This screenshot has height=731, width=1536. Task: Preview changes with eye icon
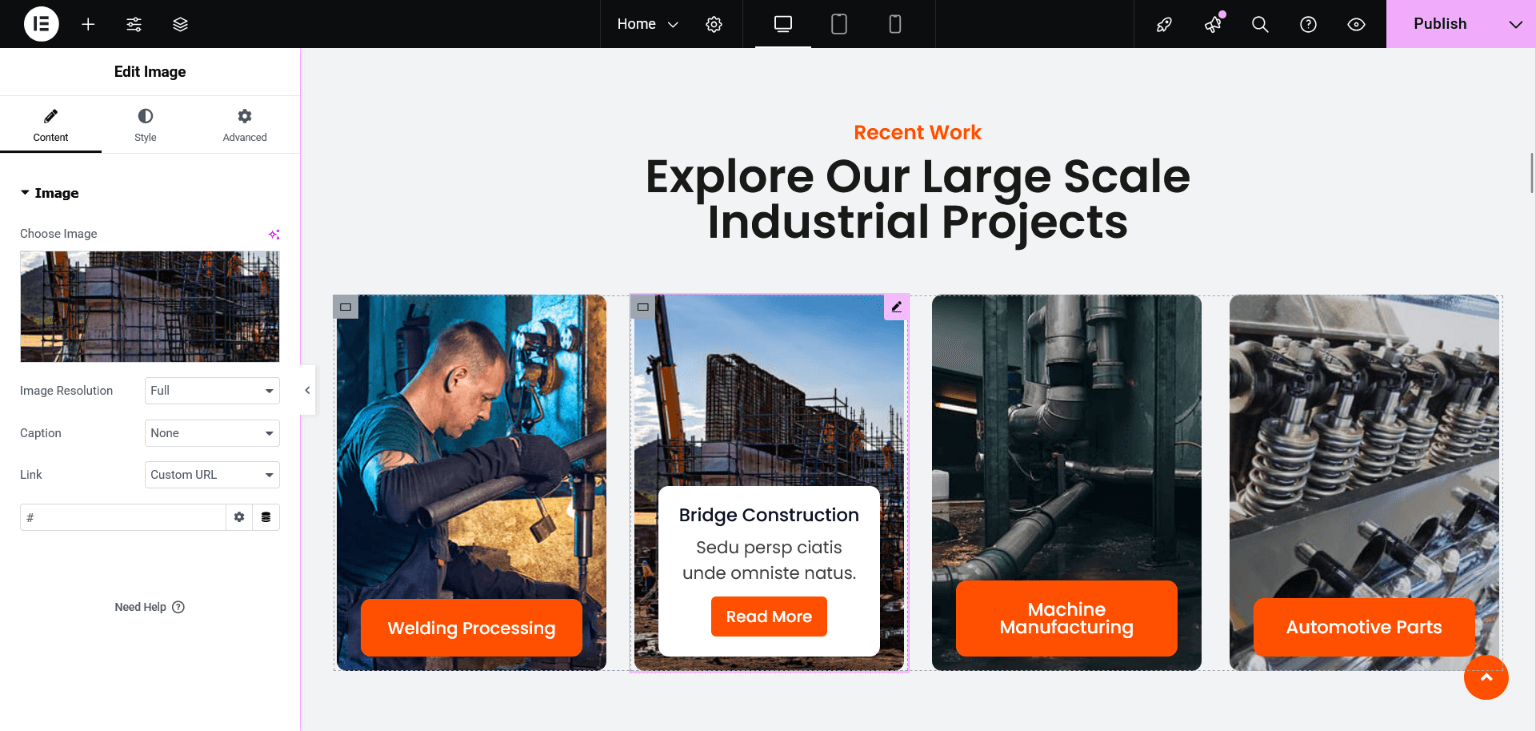pyautogui.click(x=1356, y=24)
